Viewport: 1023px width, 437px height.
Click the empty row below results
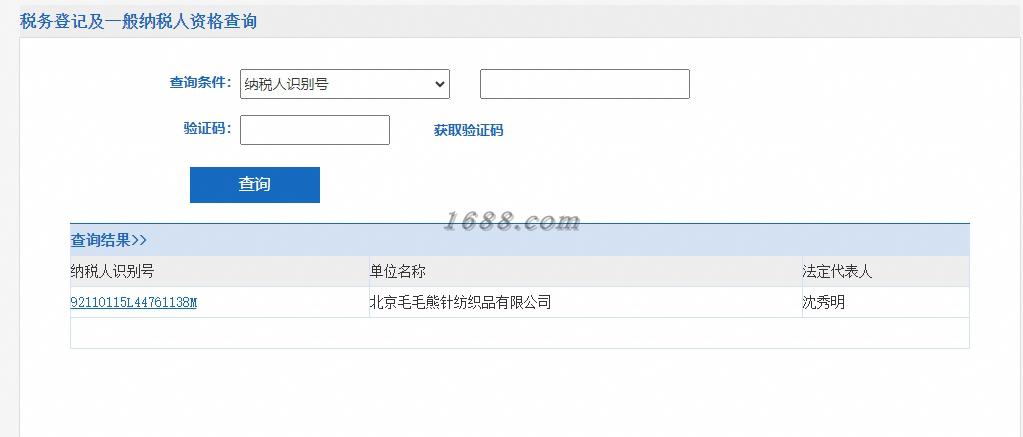click(519, 333)
